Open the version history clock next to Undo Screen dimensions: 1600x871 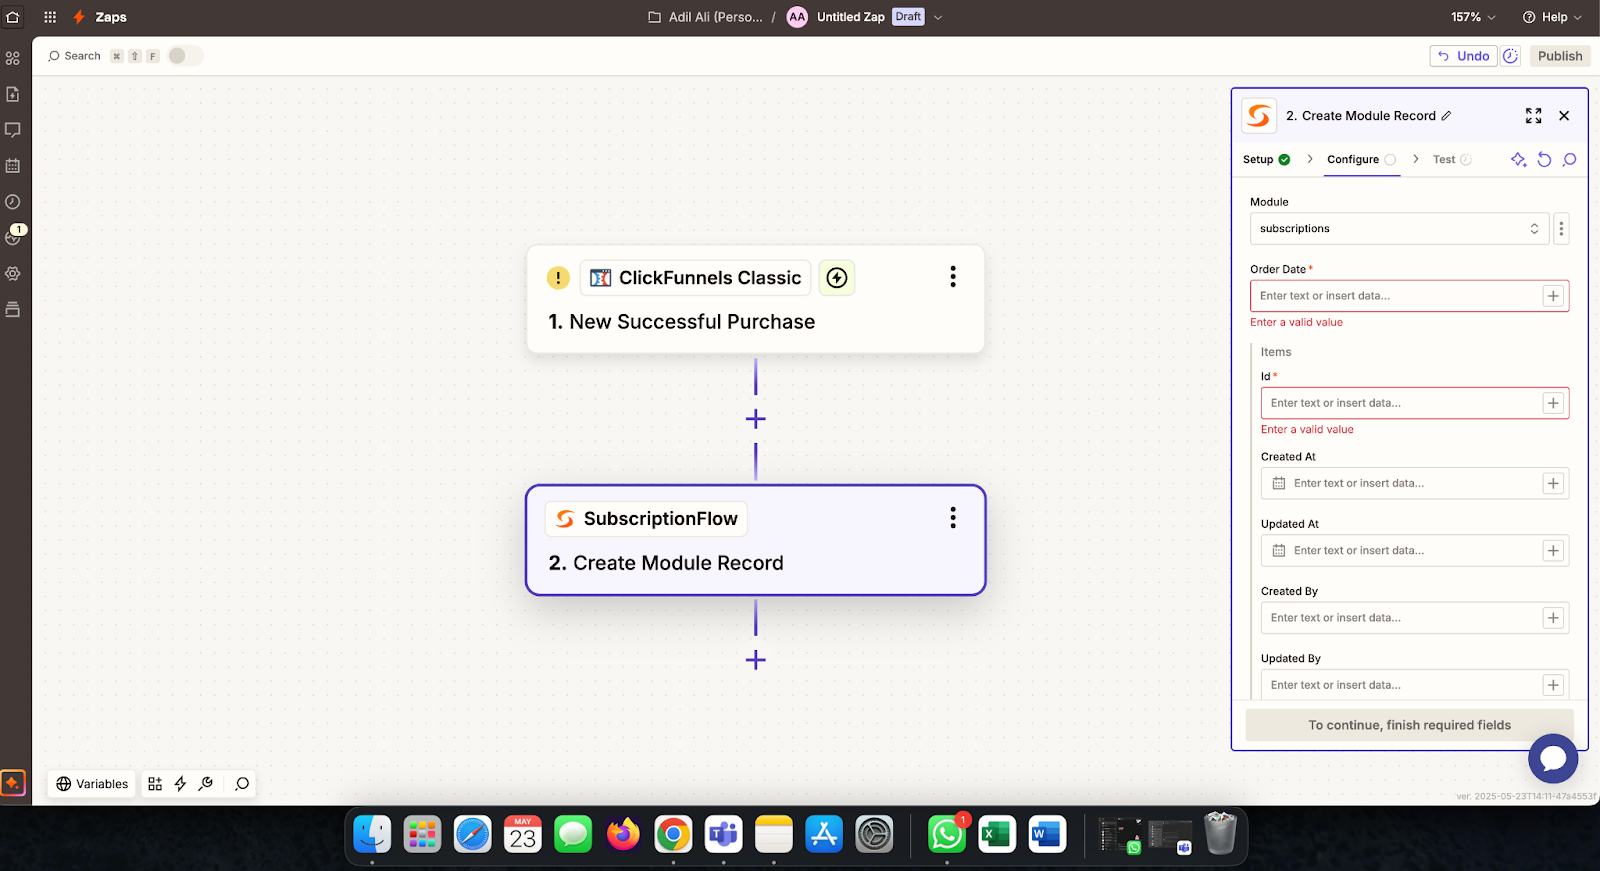1510,56
